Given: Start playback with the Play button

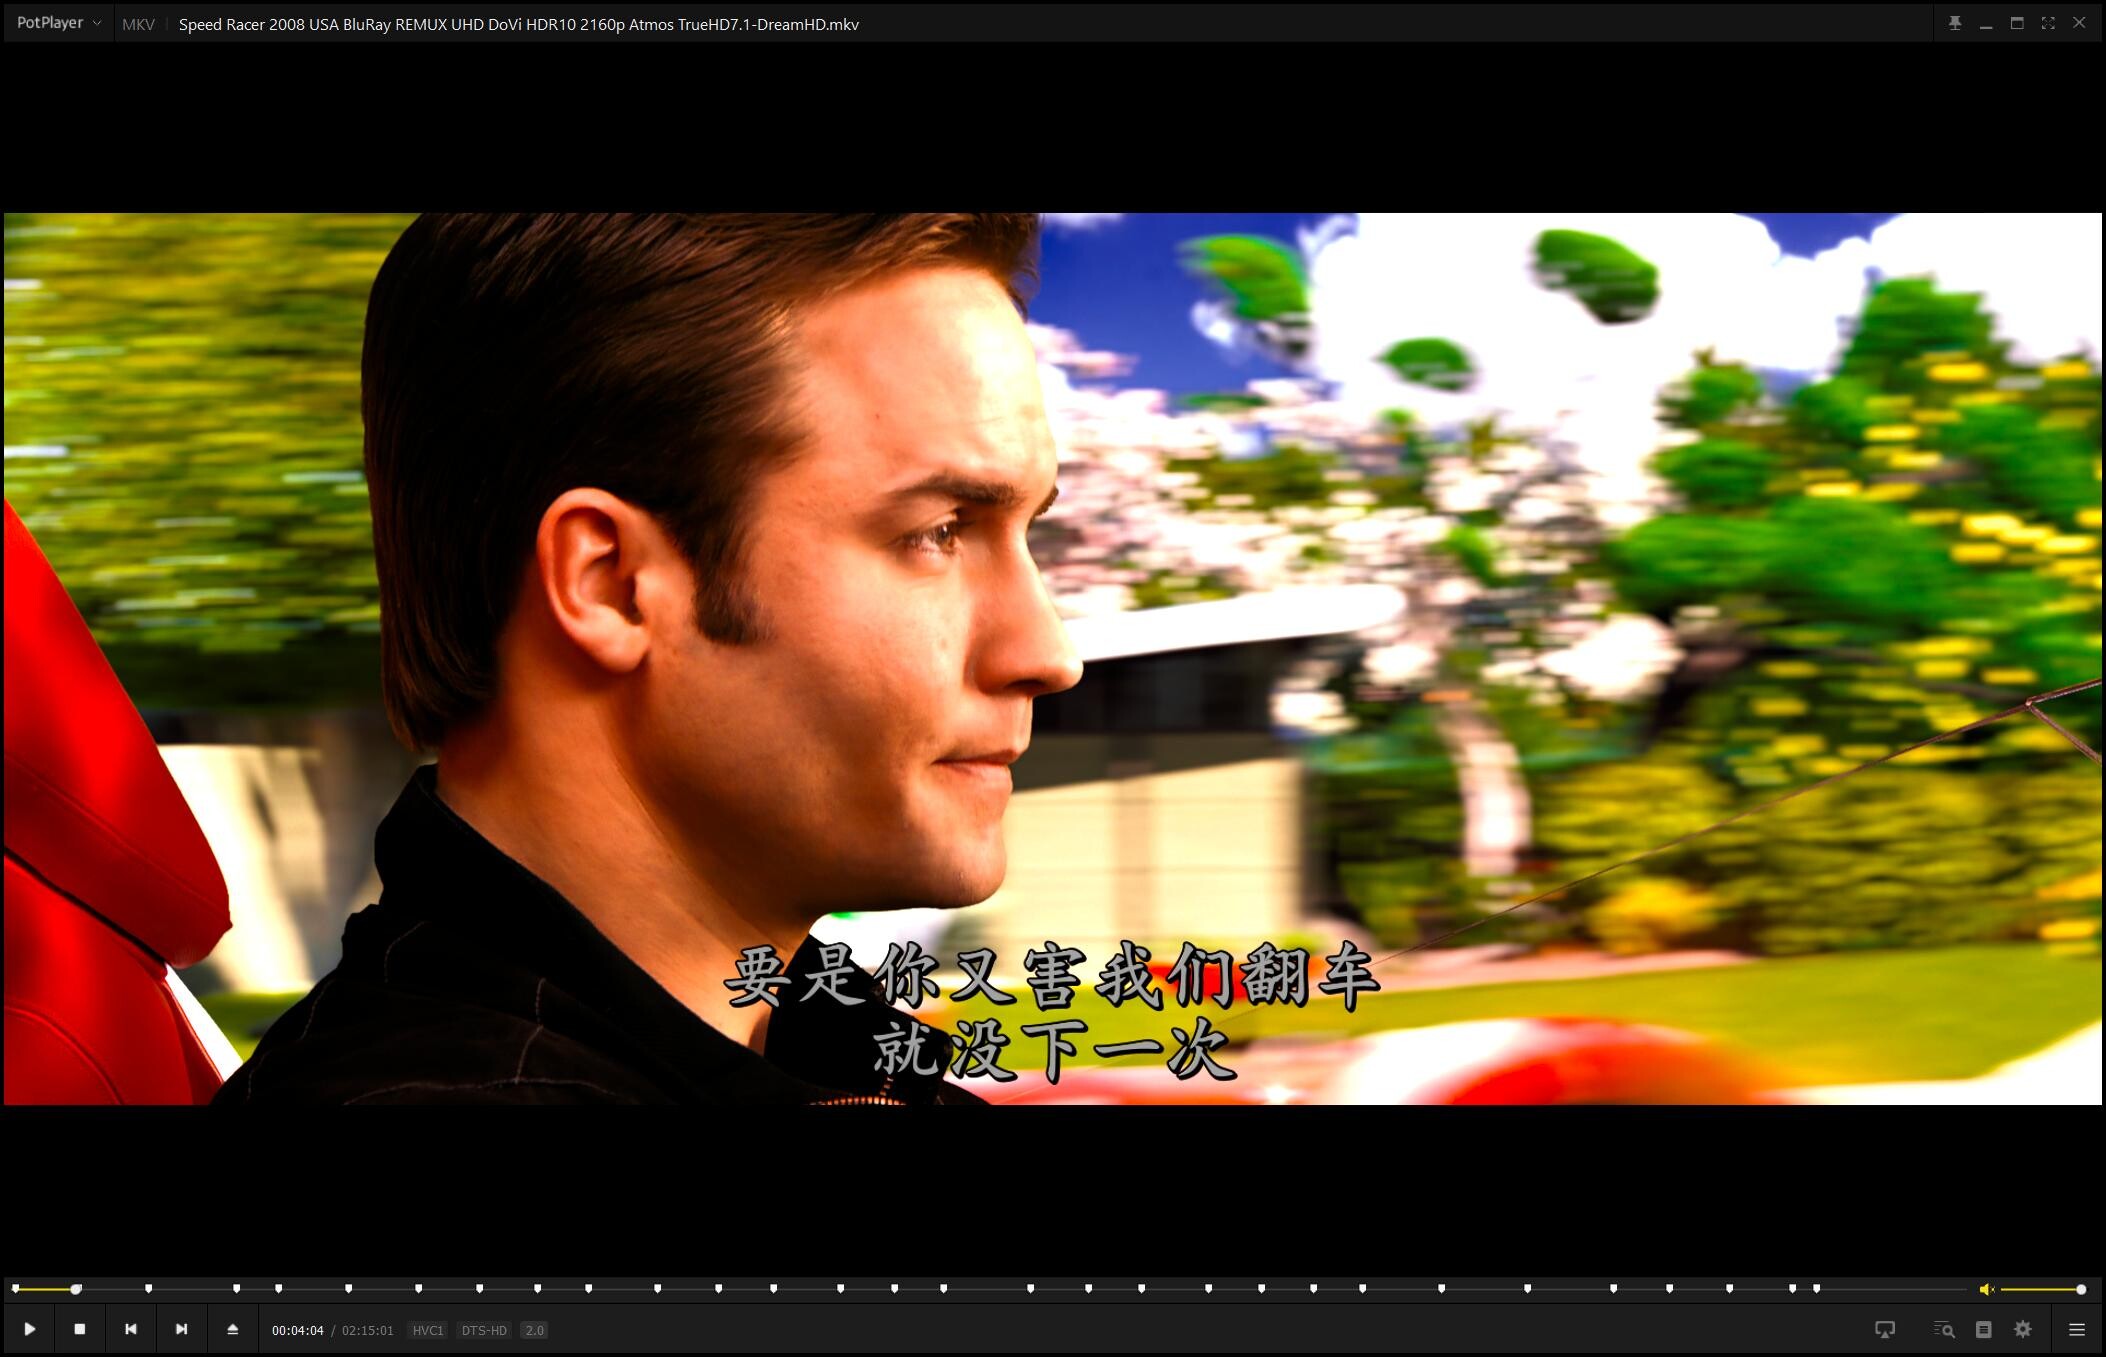Looking at the screenshot, I should click(30, 1329).
